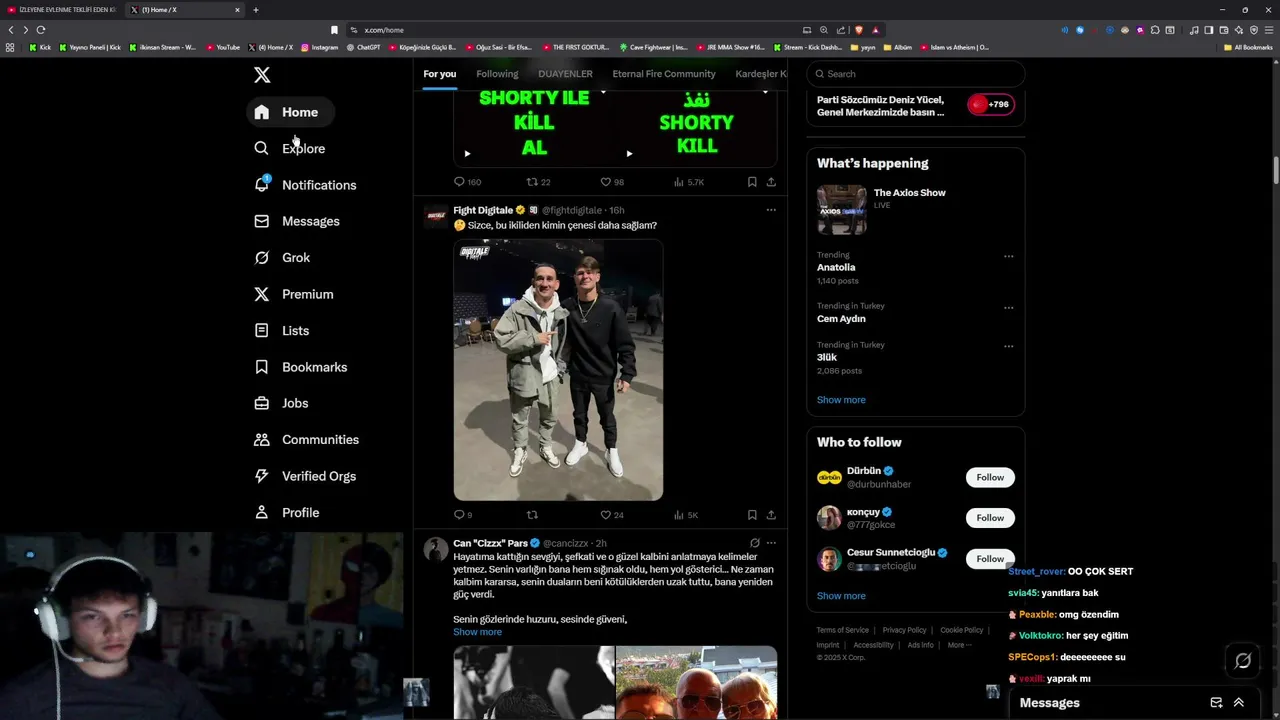Click the Search input field
This screenshot has width=1280, height=720.
click(x=916, y=74)
